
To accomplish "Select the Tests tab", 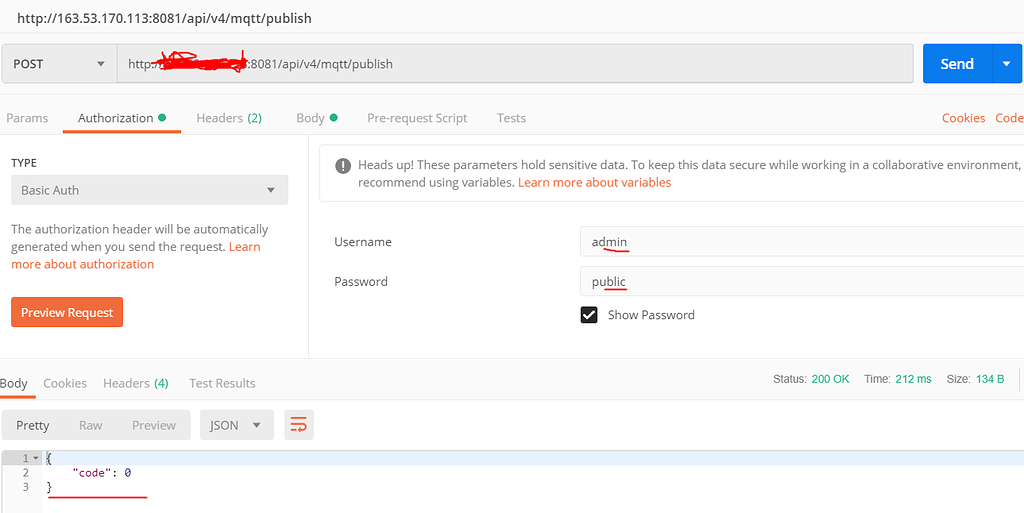I will click(511, 118).
